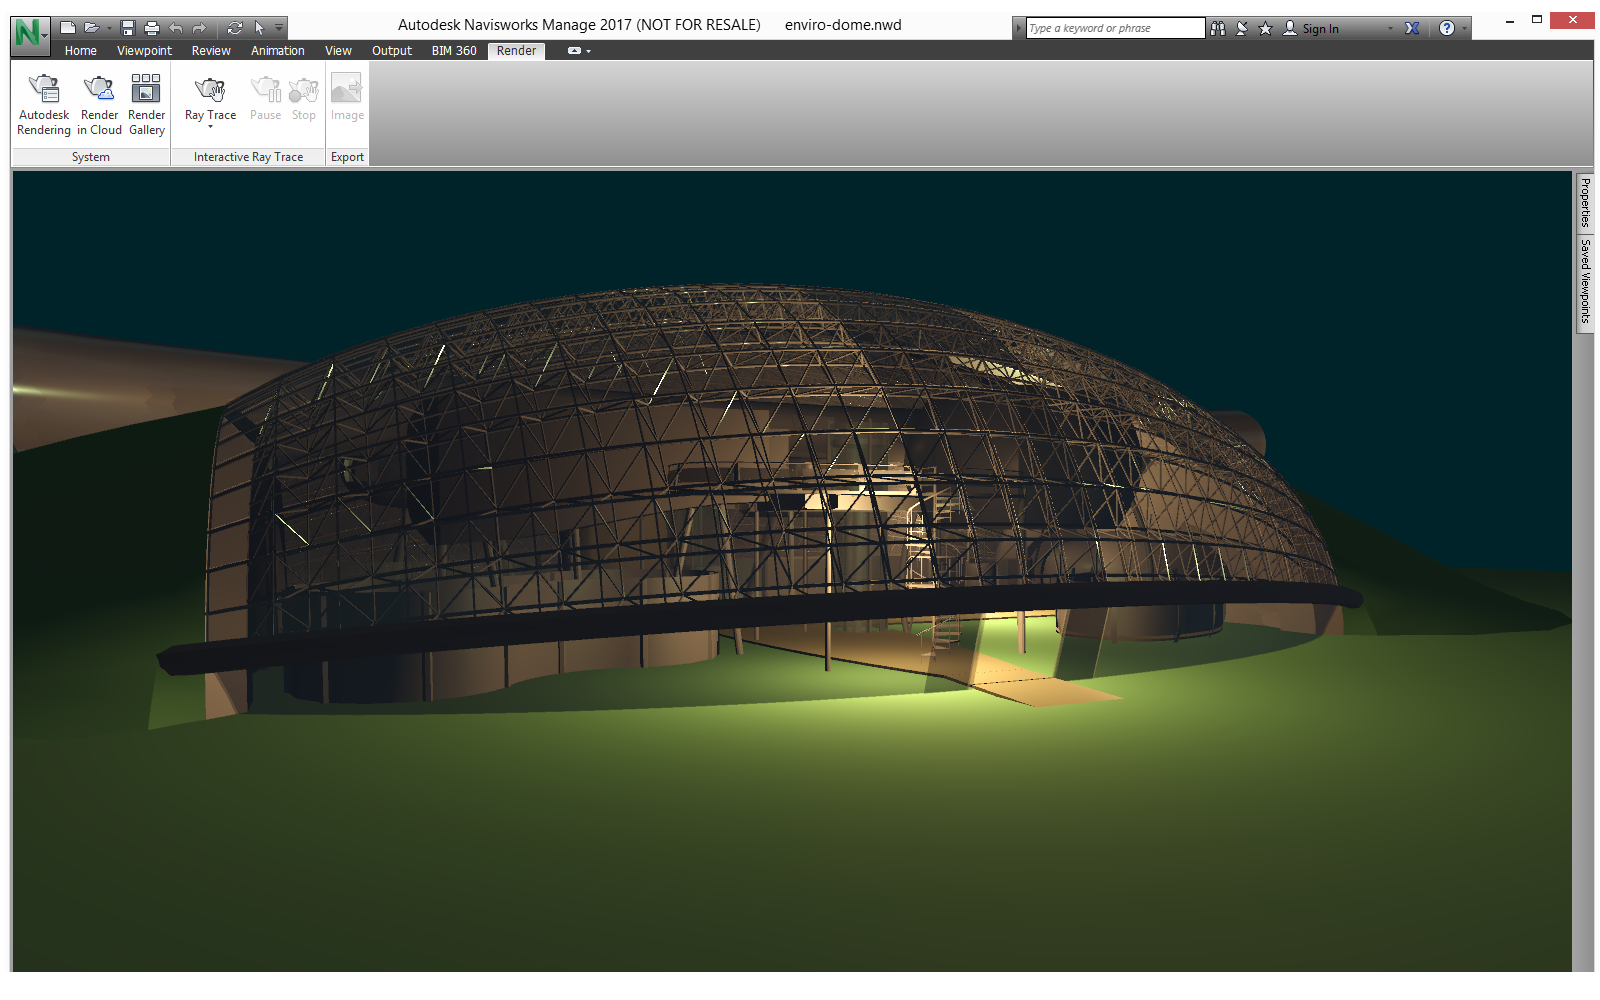The image size is (1600, 1000).
Task: Click the binoculars search icon
Action: pyautogui.click(x=1217, y=28)
